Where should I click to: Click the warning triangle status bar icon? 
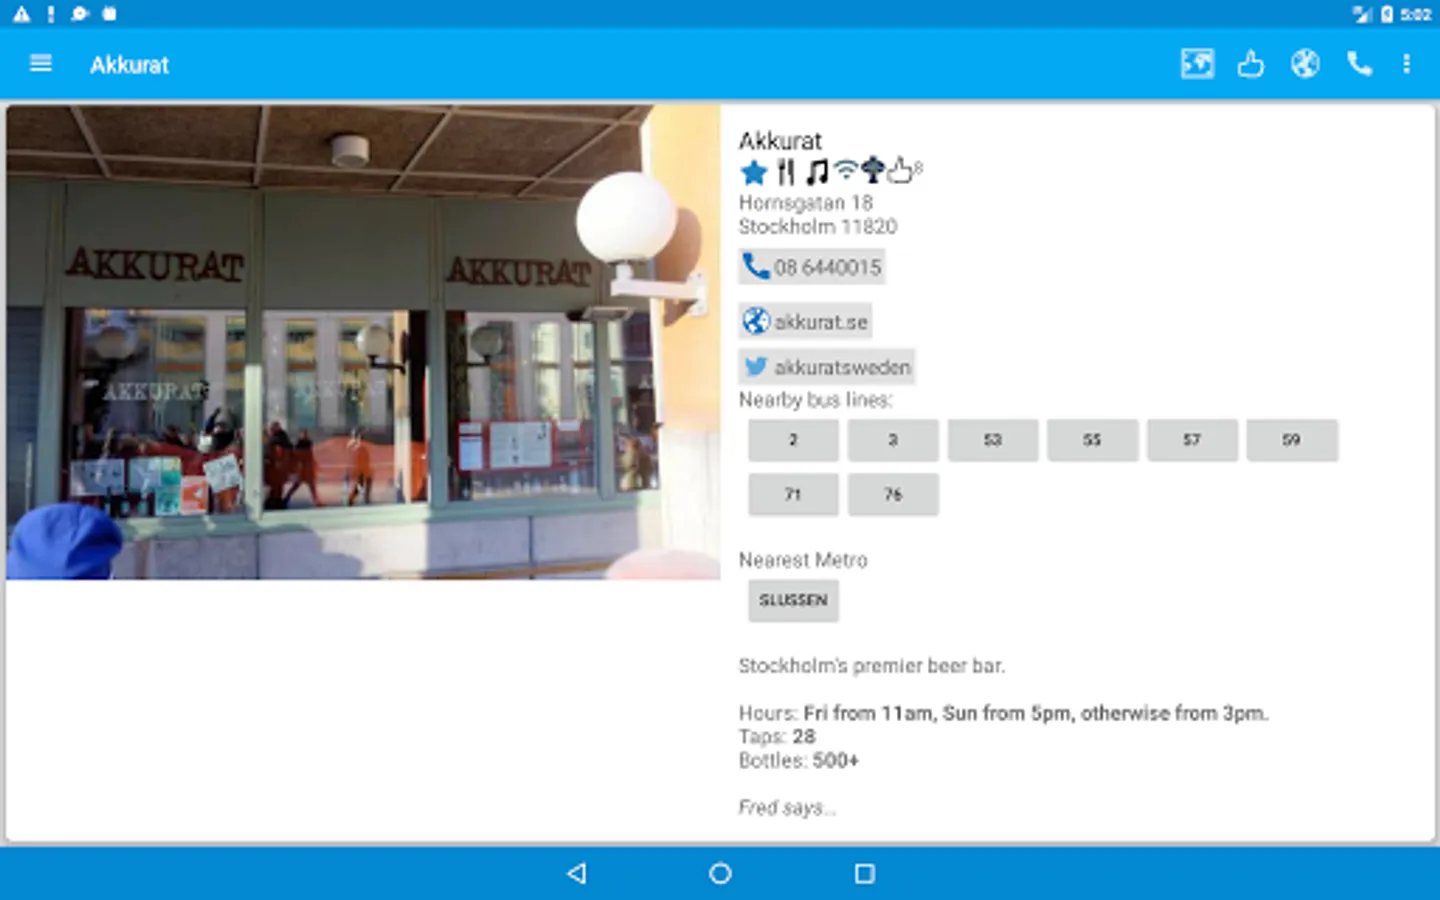click(21, 14)
